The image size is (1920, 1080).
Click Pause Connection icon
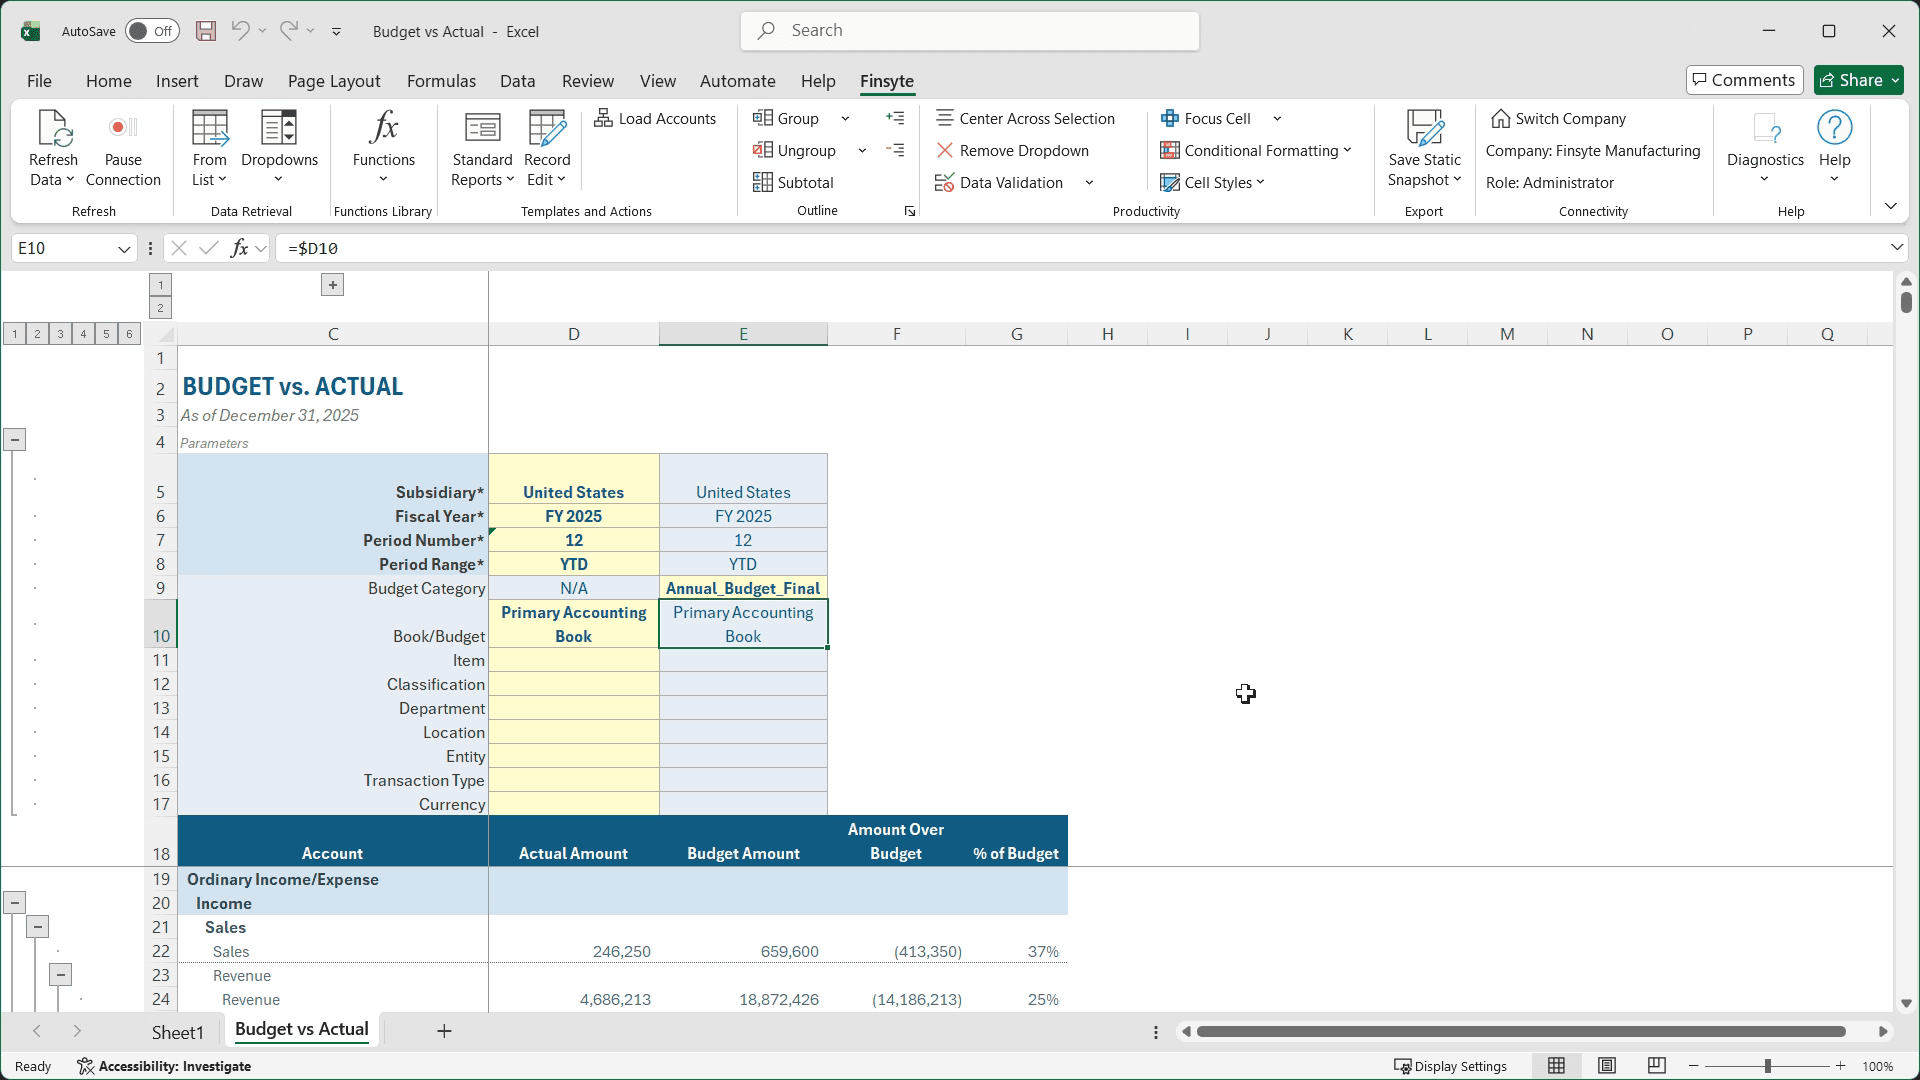point(123,127)
